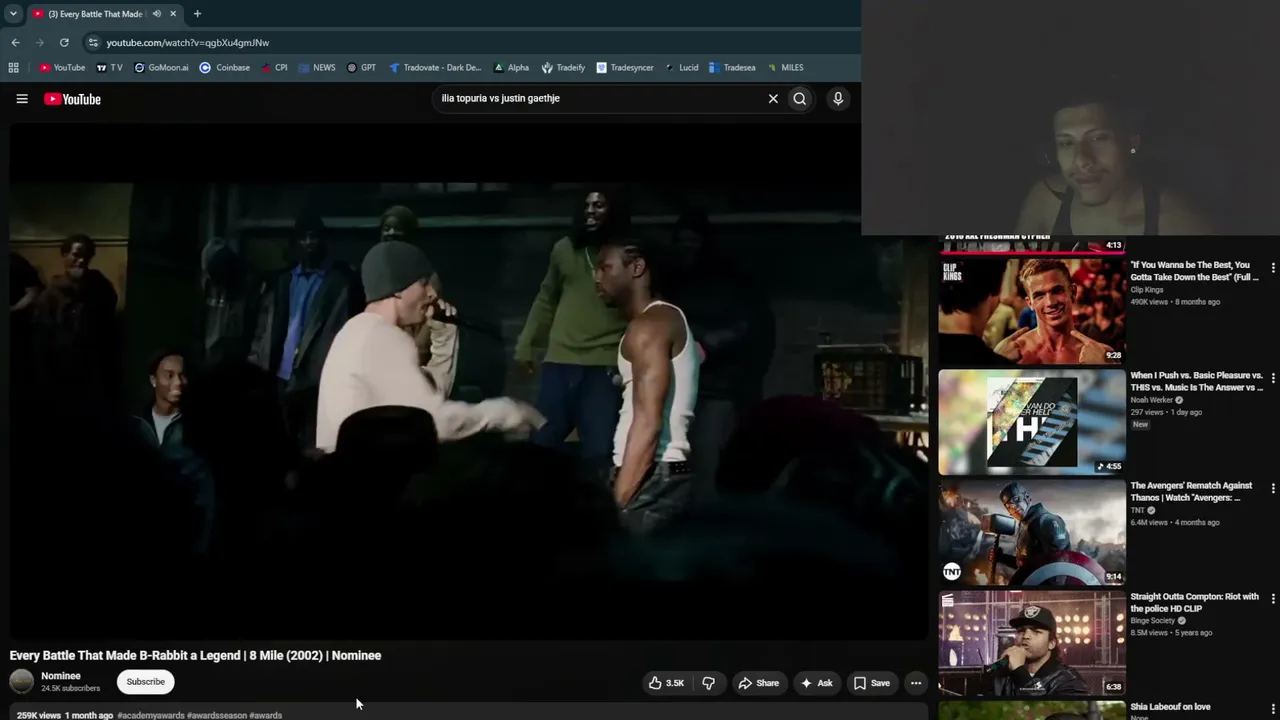Open options menu for Noah Werker video

pos(1273,378)
